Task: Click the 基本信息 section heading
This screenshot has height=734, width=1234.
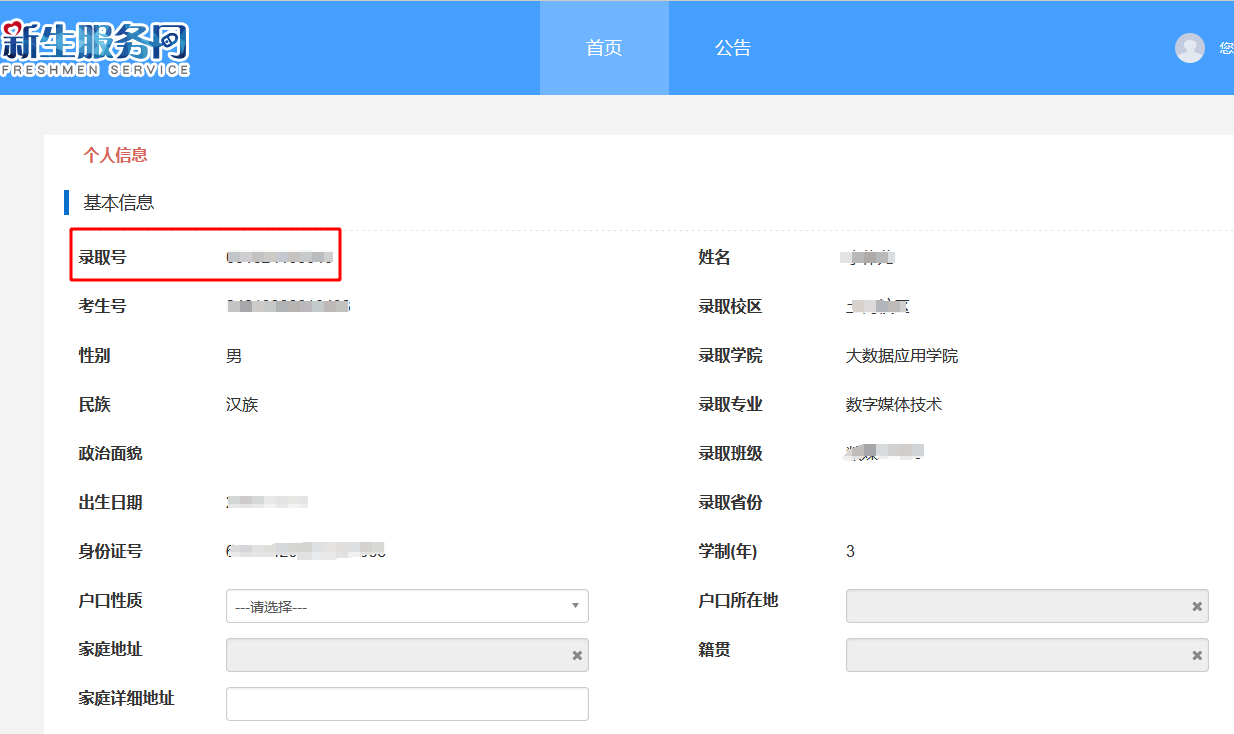Action: [118, 203]
